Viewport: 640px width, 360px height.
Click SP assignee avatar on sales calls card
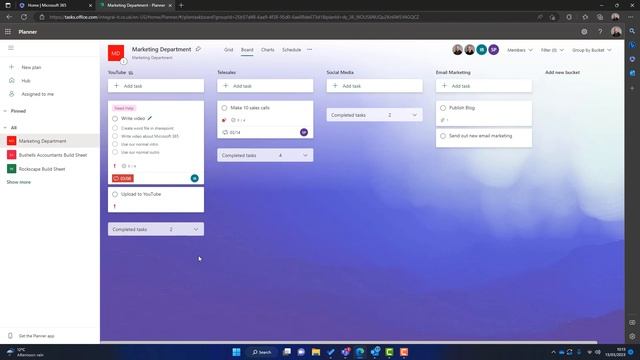point(304,132)
